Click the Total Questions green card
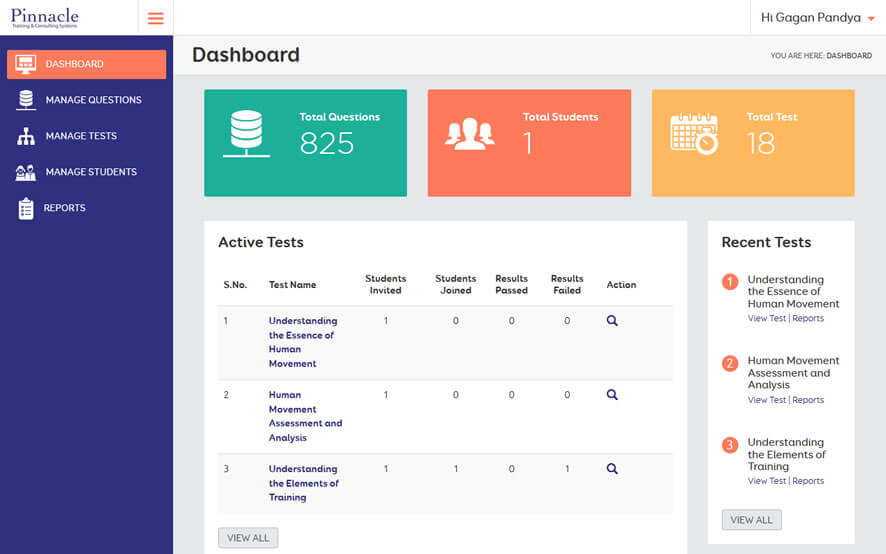 pyautogui.click(x=305, y=143)
